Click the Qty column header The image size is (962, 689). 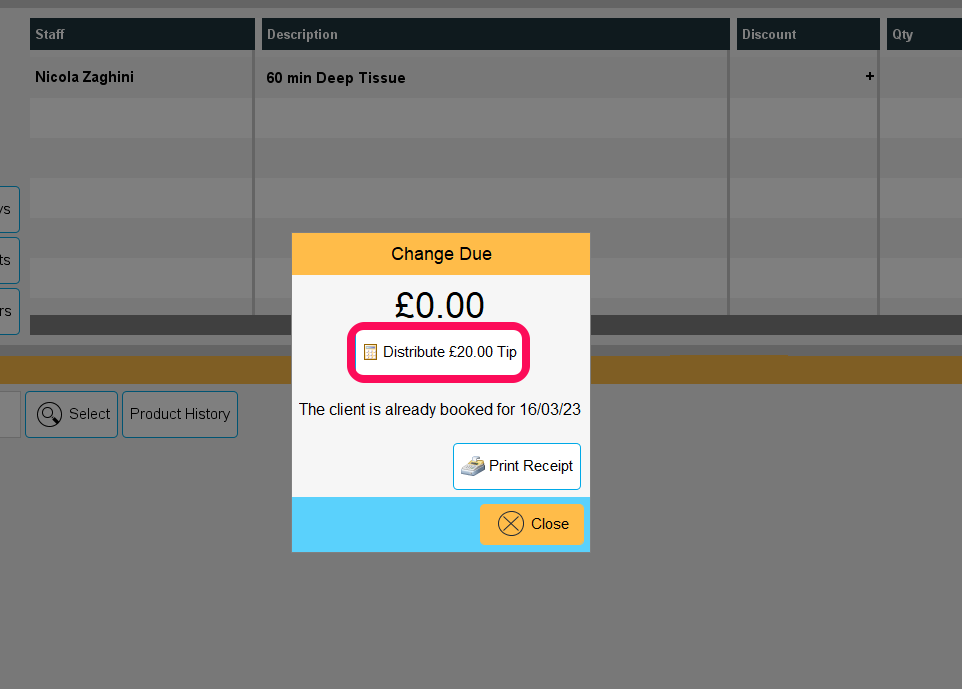924,34
